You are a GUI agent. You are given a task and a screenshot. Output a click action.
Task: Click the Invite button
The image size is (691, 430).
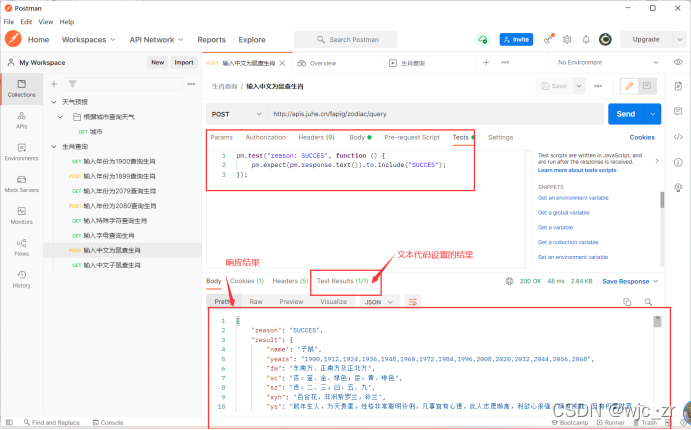point(516,39)
